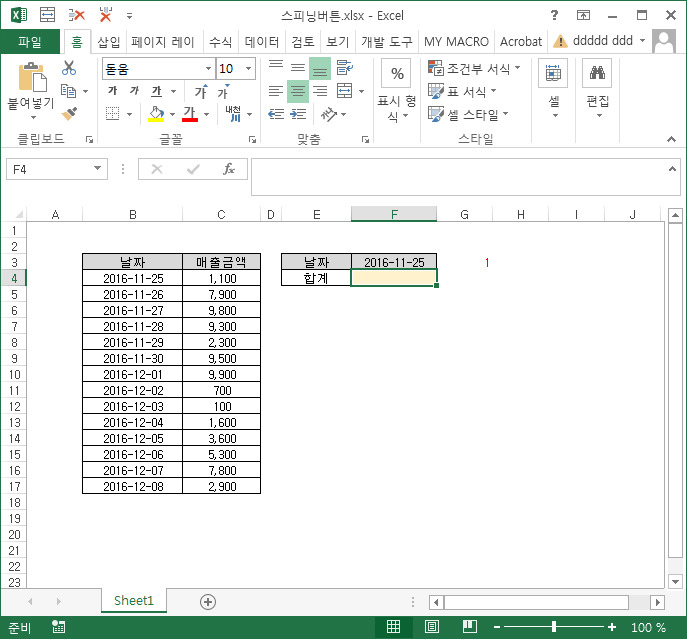687x639 pixels.
Task: Select the cell containing 2016-12-01
Action: 132,374
